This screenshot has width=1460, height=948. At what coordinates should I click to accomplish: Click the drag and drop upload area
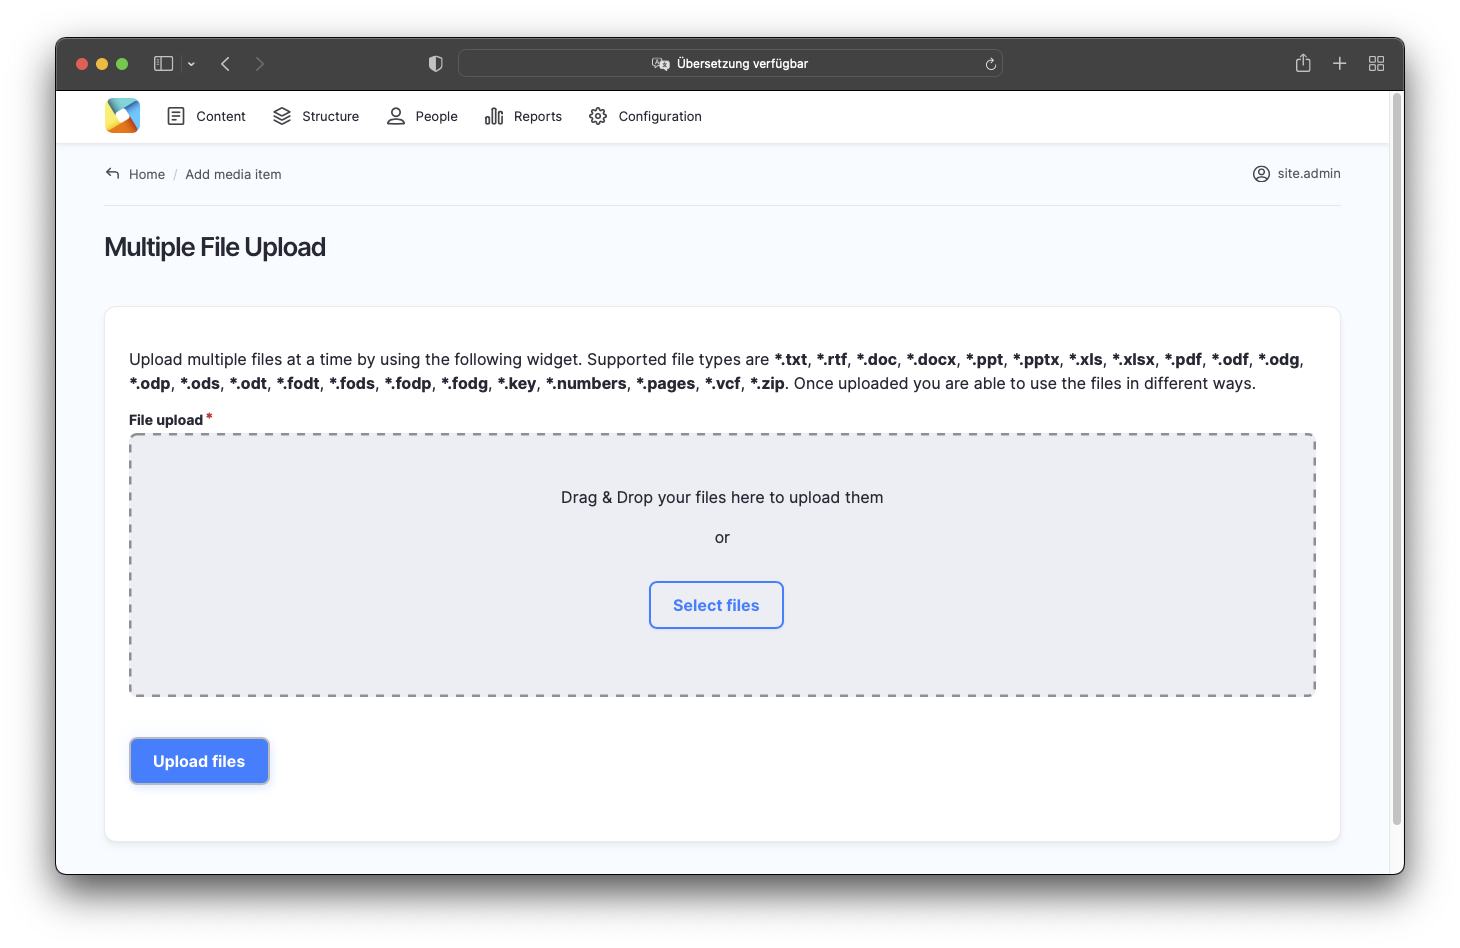(x=722, y=565)
